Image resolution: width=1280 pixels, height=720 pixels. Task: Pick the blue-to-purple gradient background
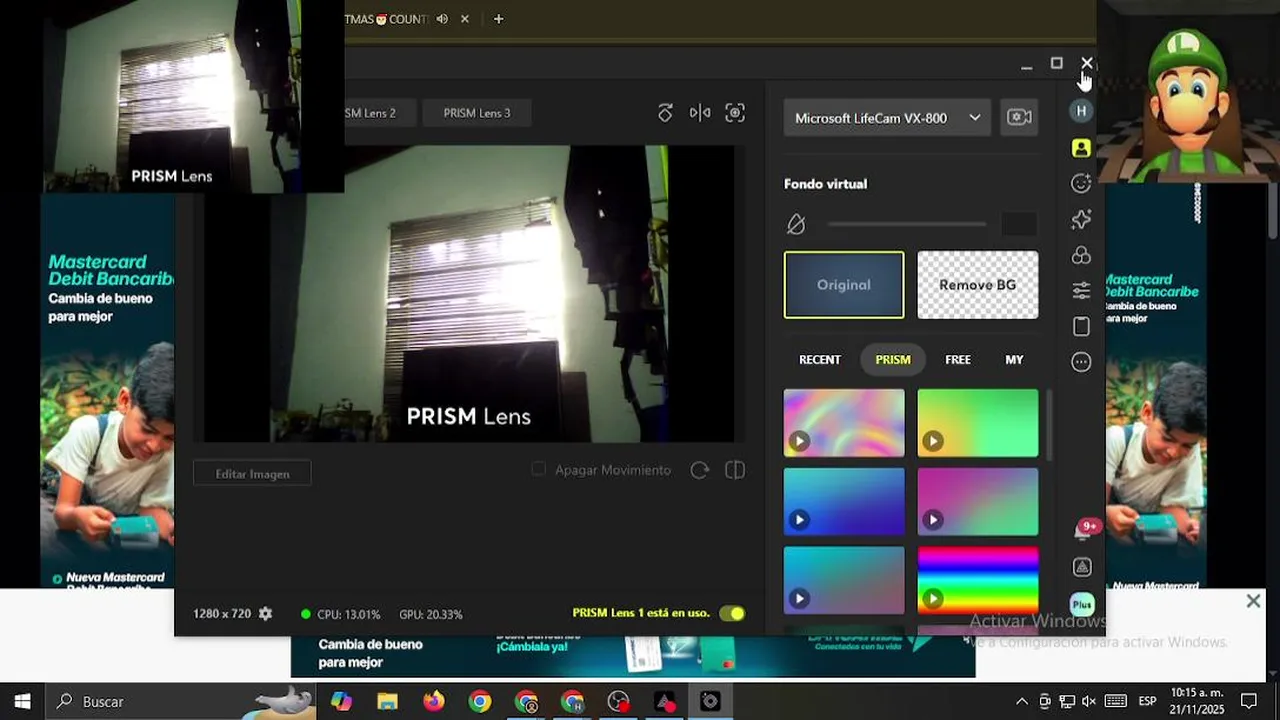point(844,502)
